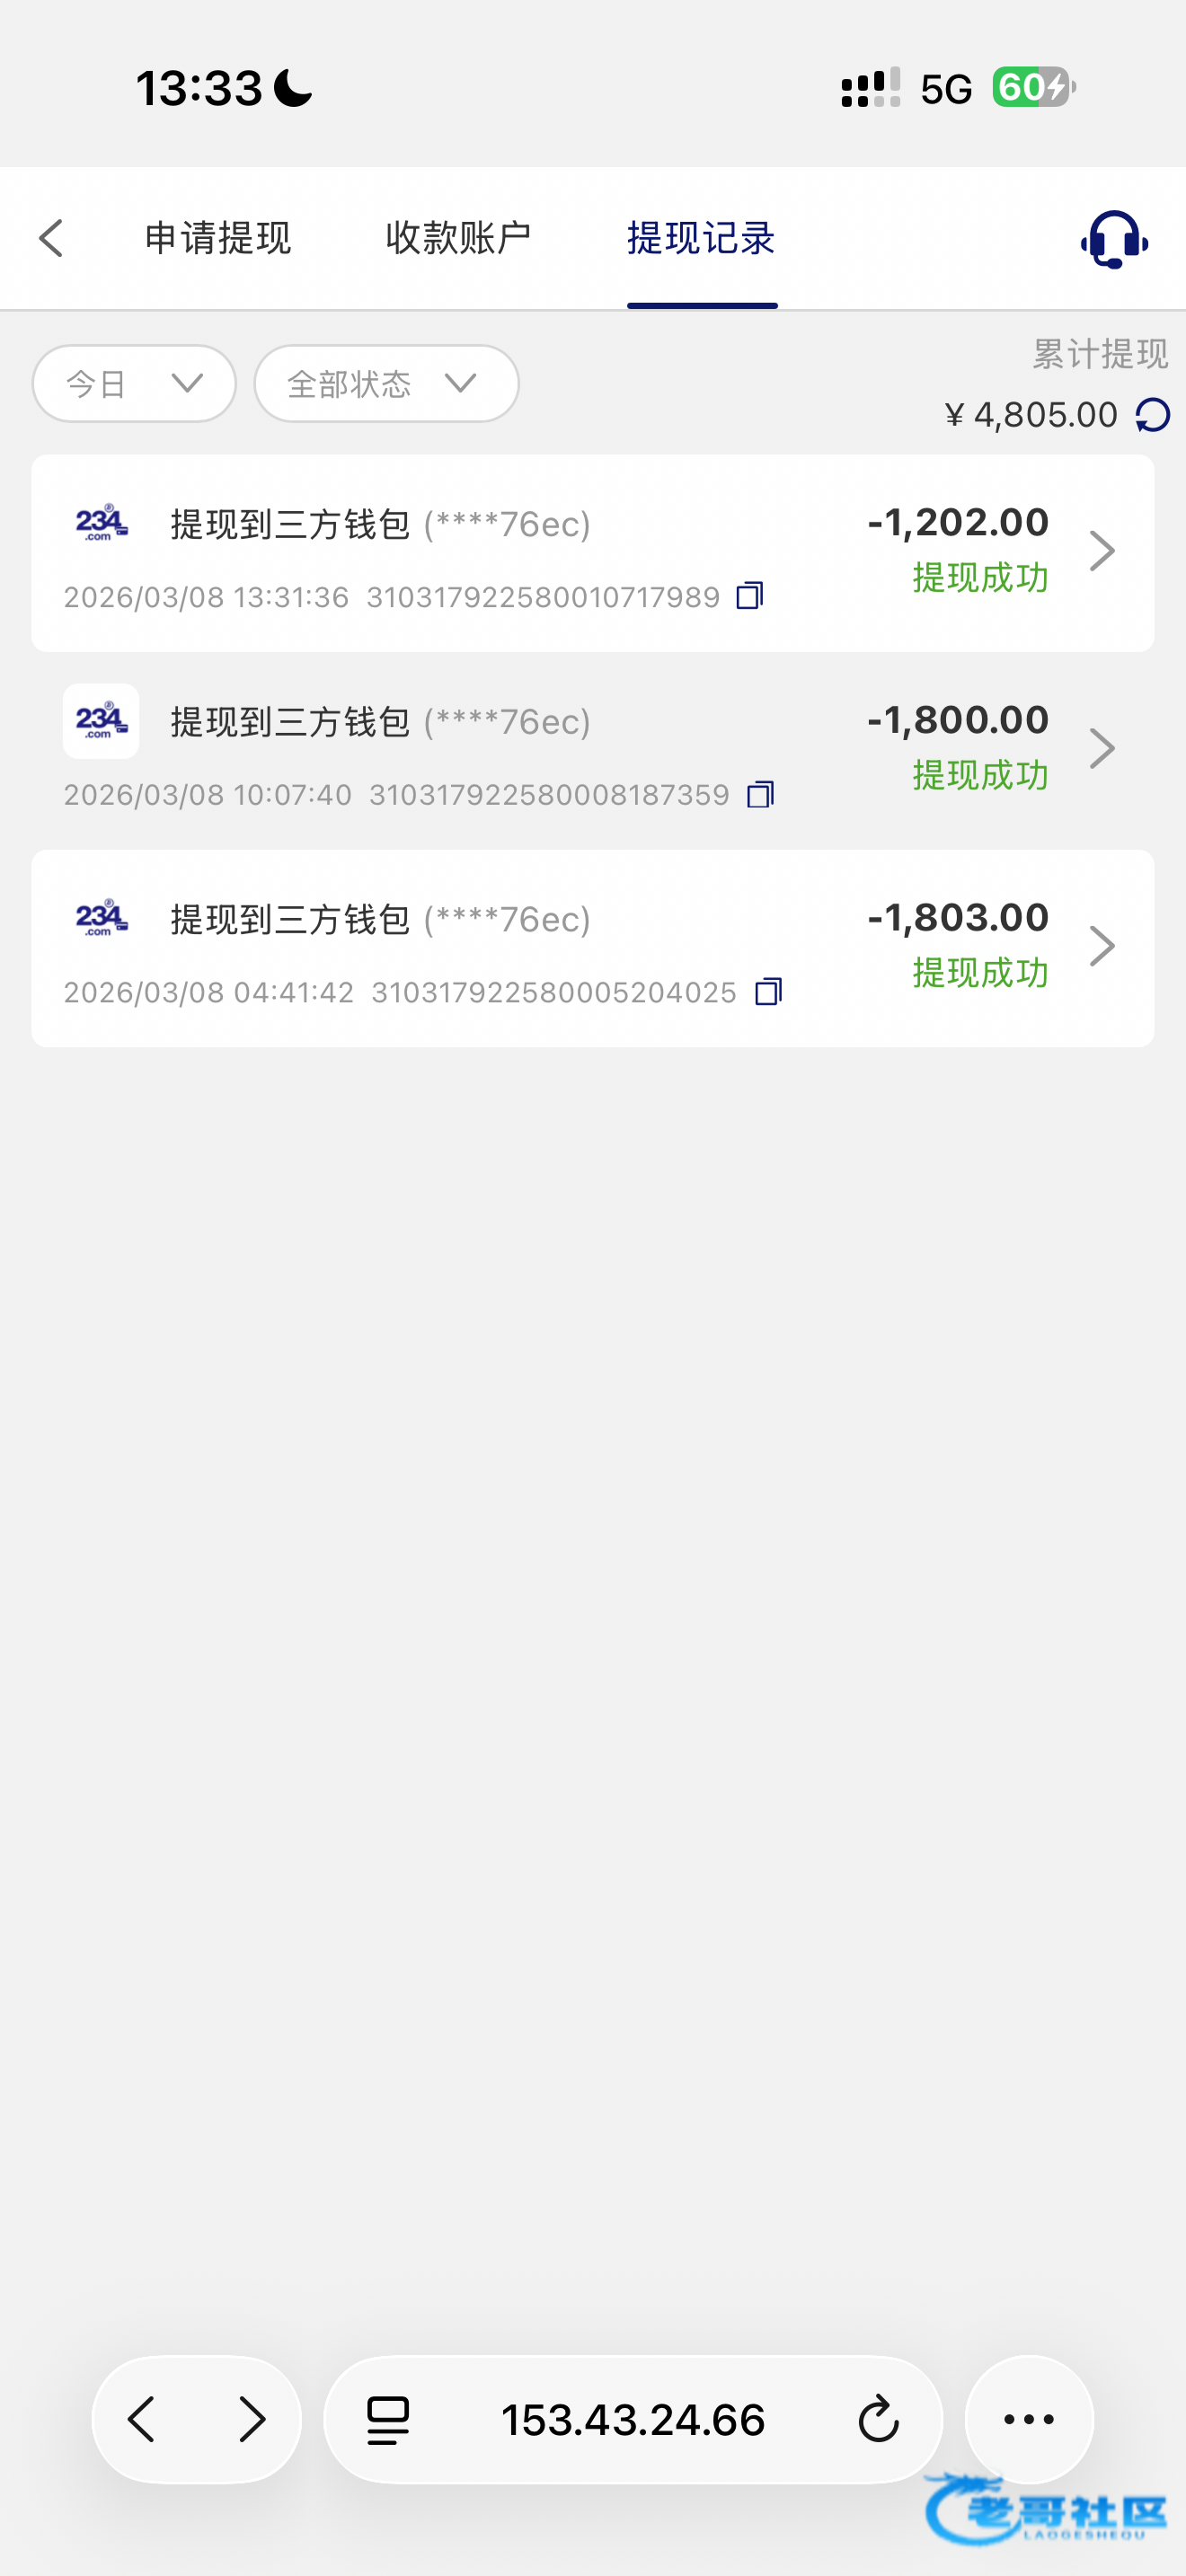The image size is (1186, 2576).
Task: Expand the 全部状态 status filter dropdown
Action: coord(386,383)
